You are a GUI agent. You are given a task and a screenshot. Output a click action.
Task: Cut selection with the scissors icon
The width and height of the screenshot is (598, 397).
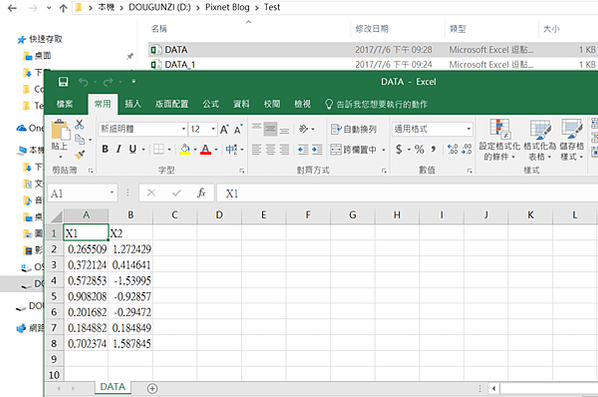(79, 124)
